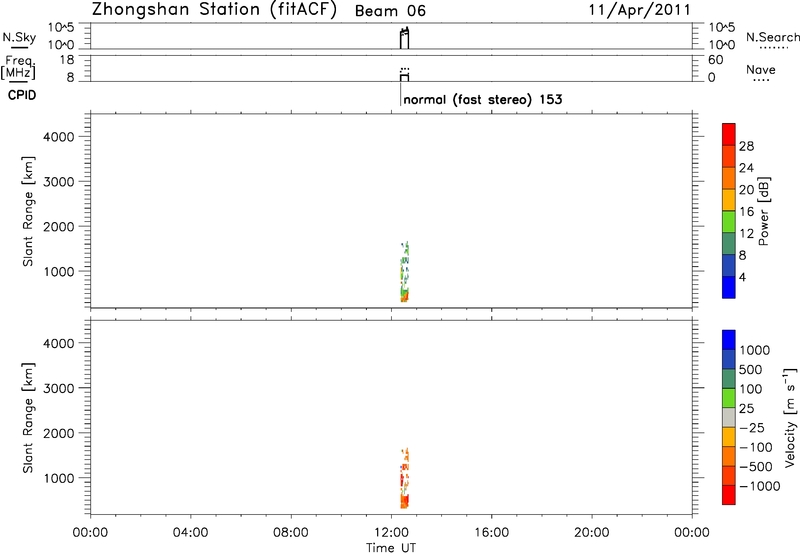Click the '08:00' time tick label

point(291,533)
